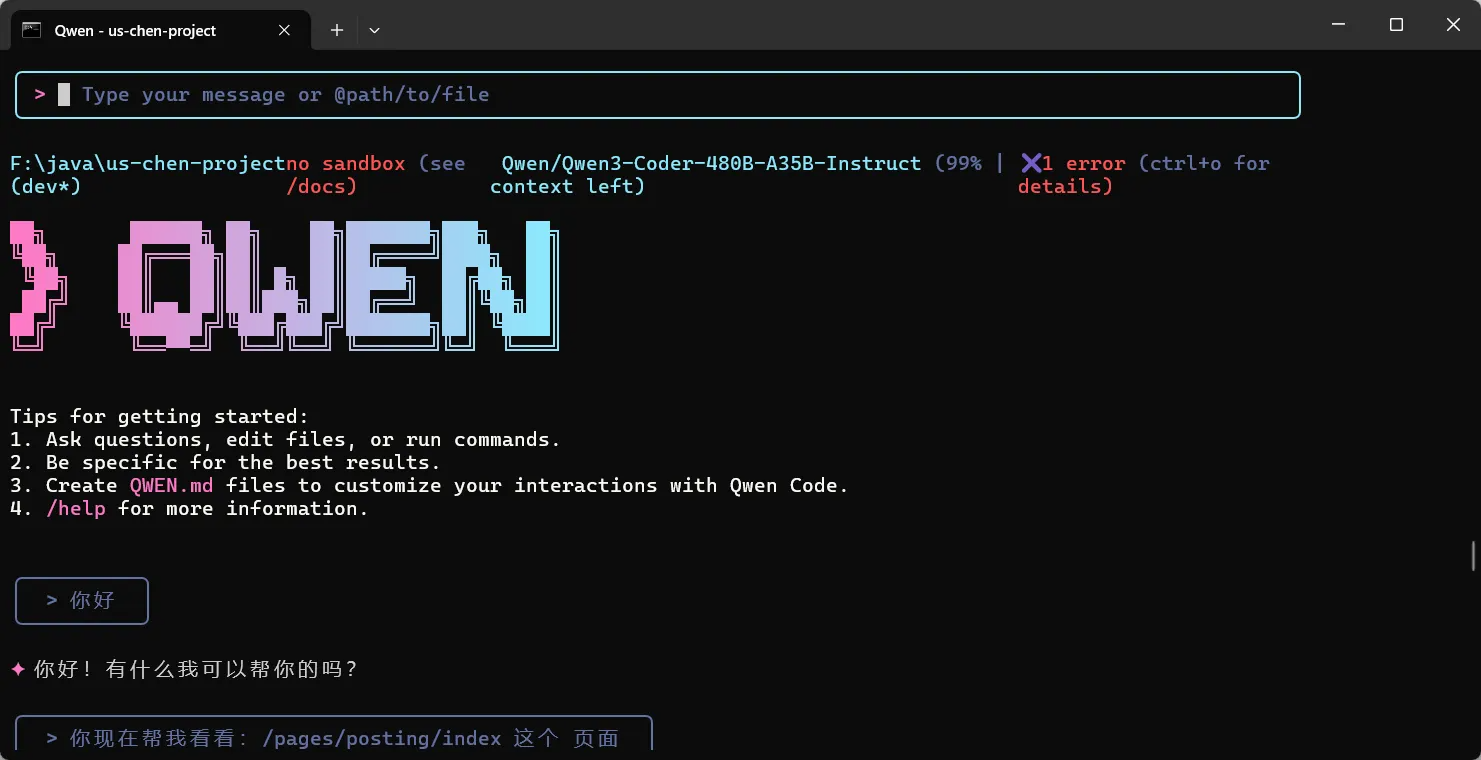The width and height of the screenshot is (1481, 760).
Task: Minimize the terminal window
Action: point(1339,25)
